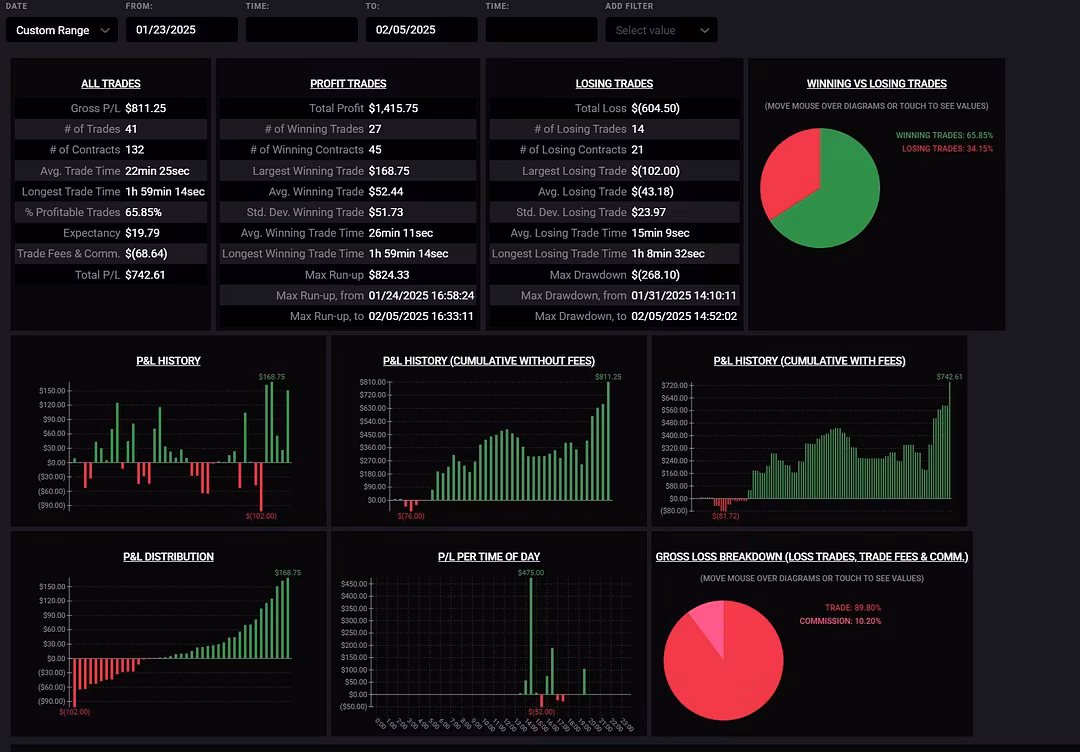Click the Gross Loss Breakdown chart title
Image resolution: width=1080 pixels, height=752 pixels.
(x=811, y=557)
